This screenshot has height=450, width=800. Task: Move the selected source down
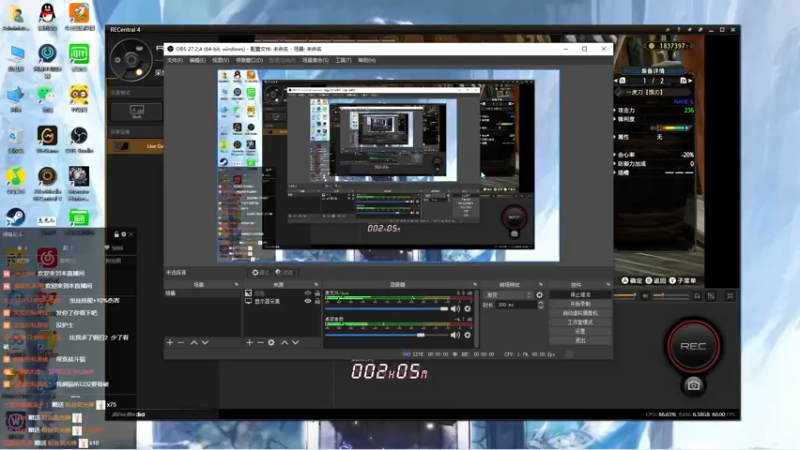[x=295, y=342]
